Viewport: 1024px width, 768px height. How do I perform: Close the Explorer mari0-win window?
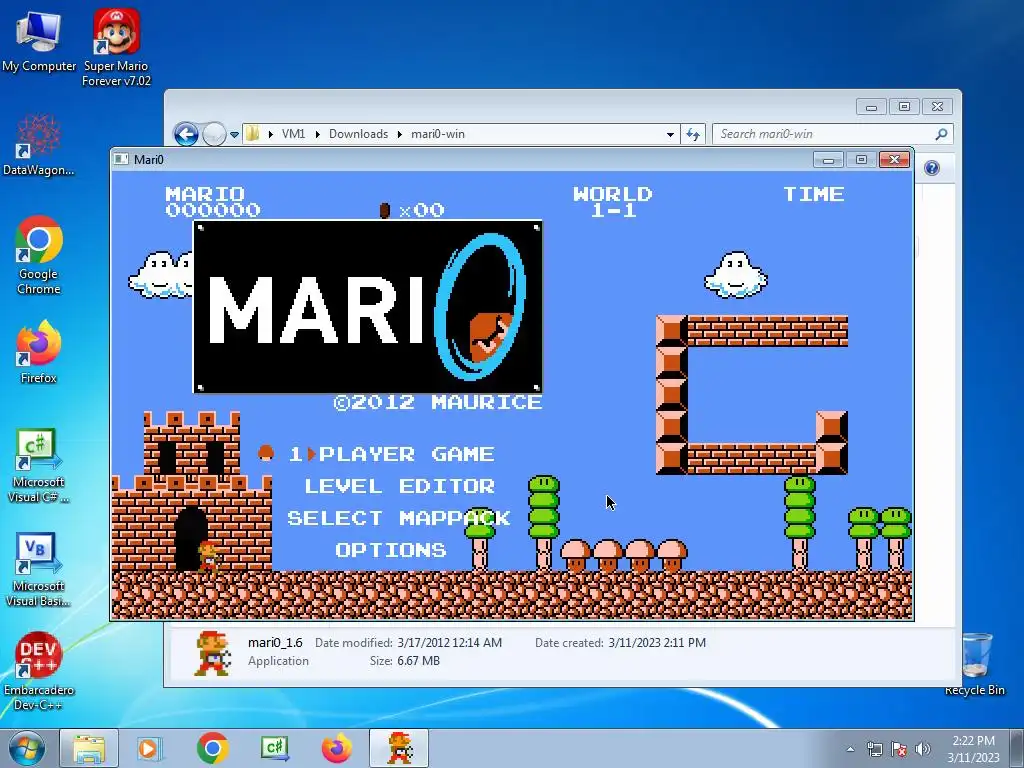[x=938, y=107]
